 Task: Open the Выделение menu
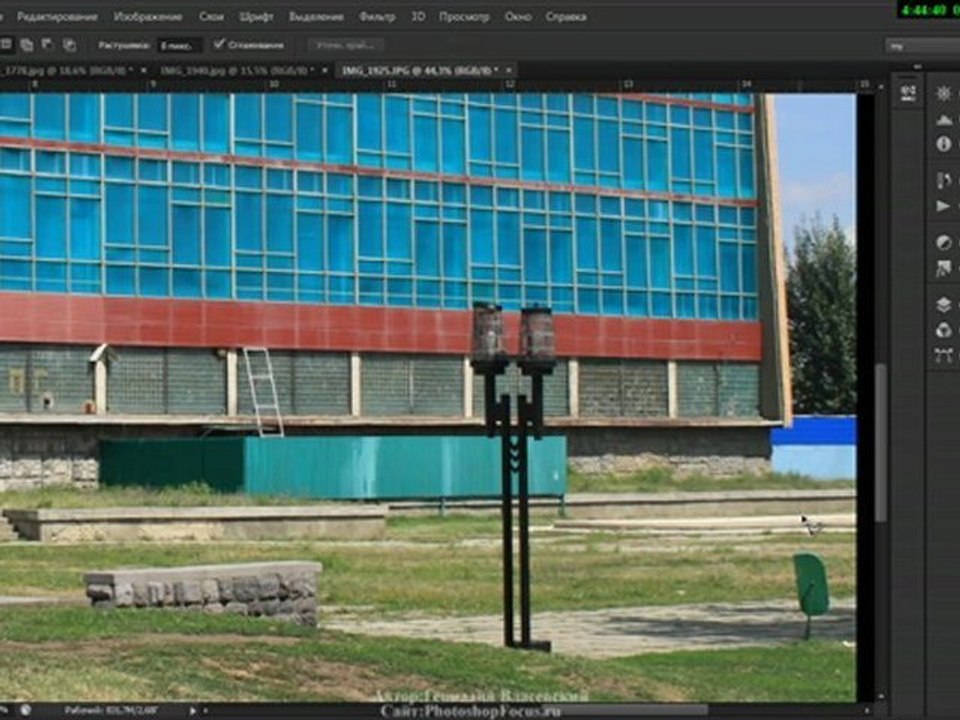click(316, 17)
